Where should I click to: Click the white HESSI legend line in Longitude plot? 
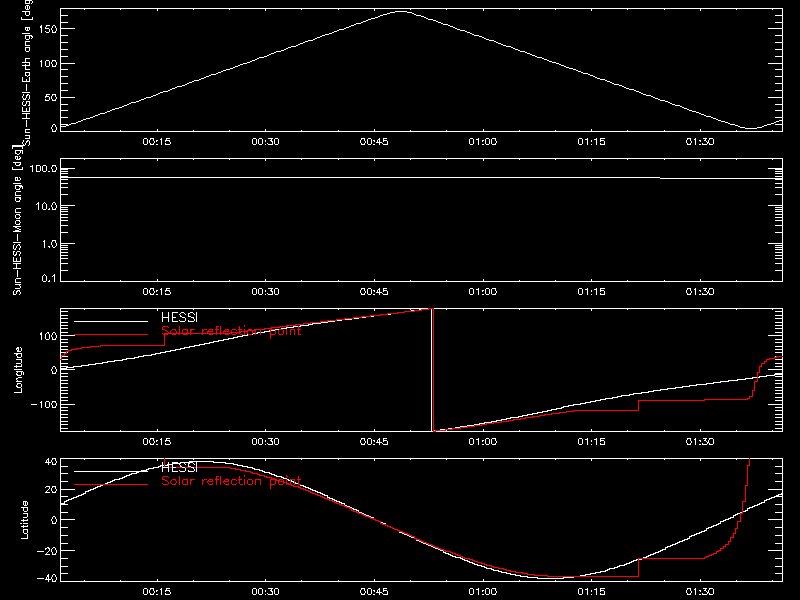click(111, 321)
